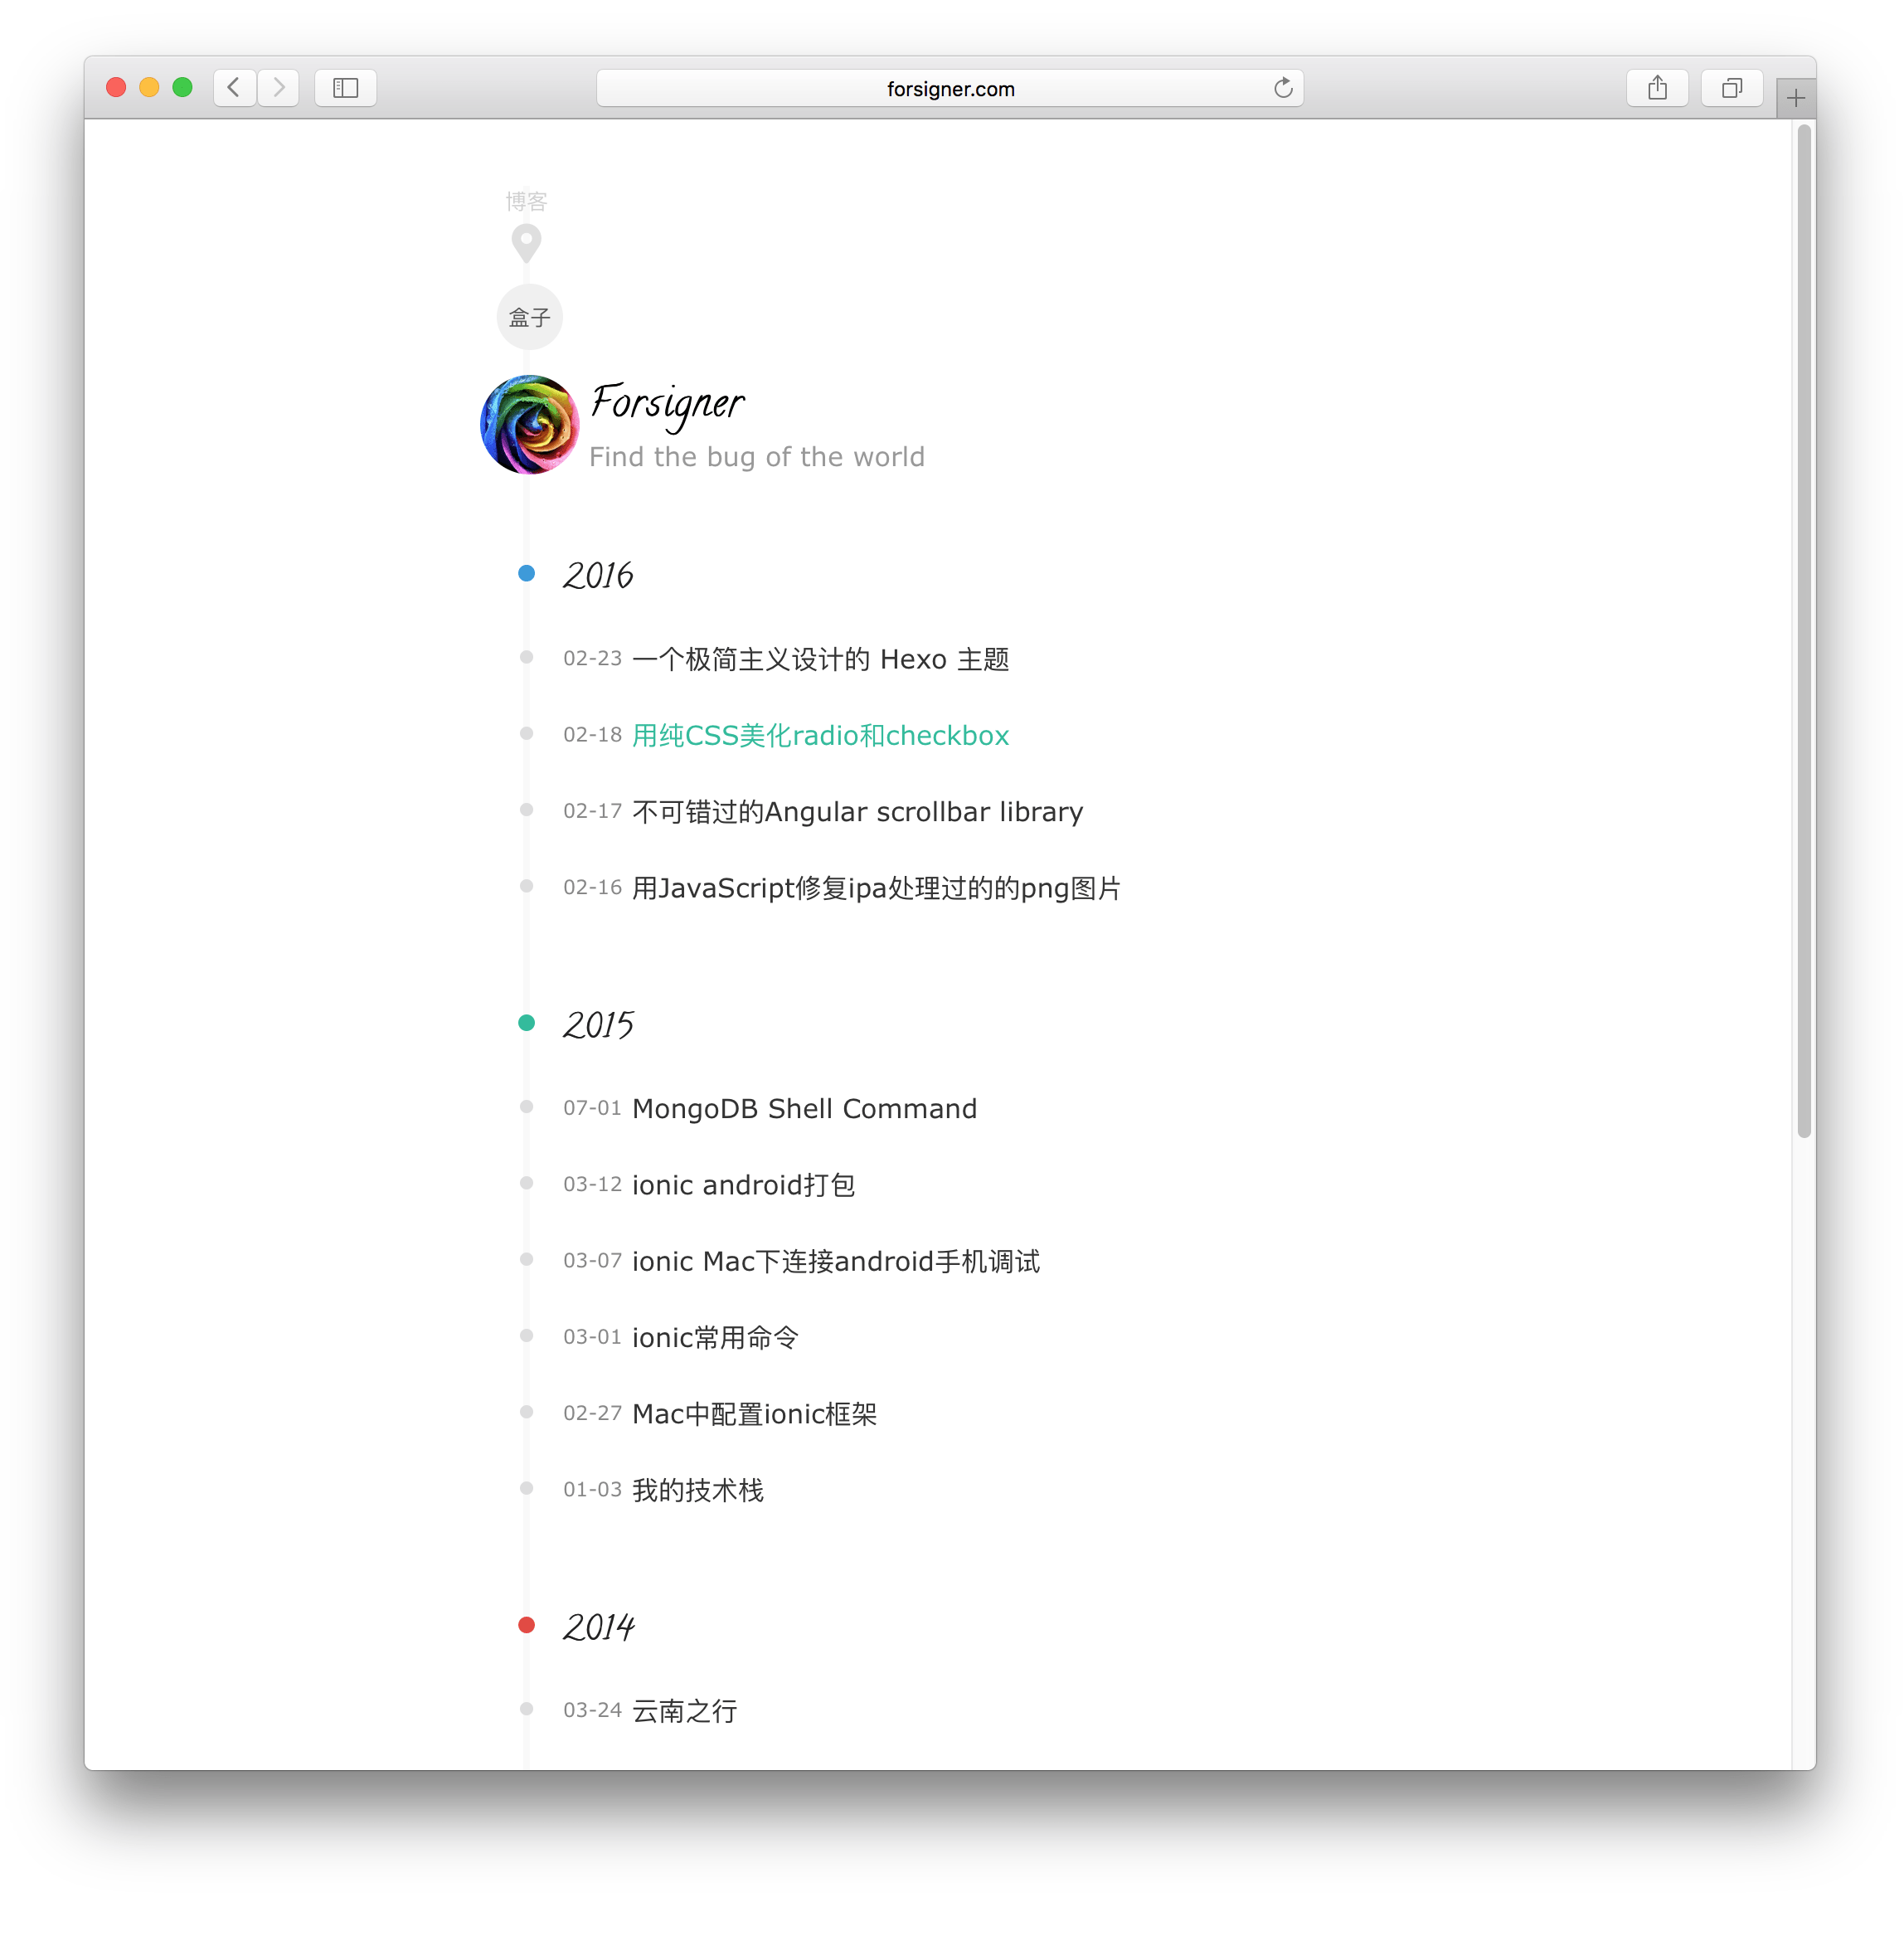This screenshot has height=1936, width=1904.
Task: Open MongoDB Shell Command post
Action: (804, 1108)
